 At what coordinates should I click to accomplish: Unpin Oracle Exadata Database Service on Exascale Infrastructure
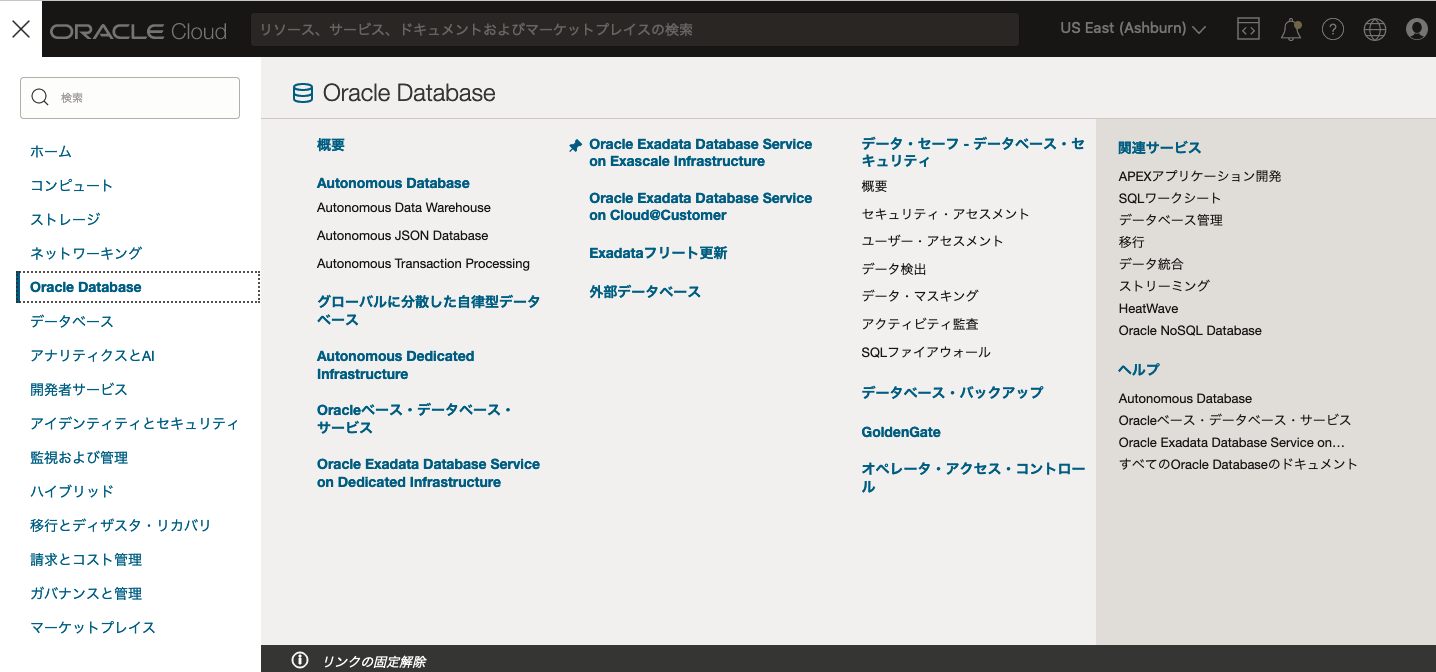coord(574,145)
